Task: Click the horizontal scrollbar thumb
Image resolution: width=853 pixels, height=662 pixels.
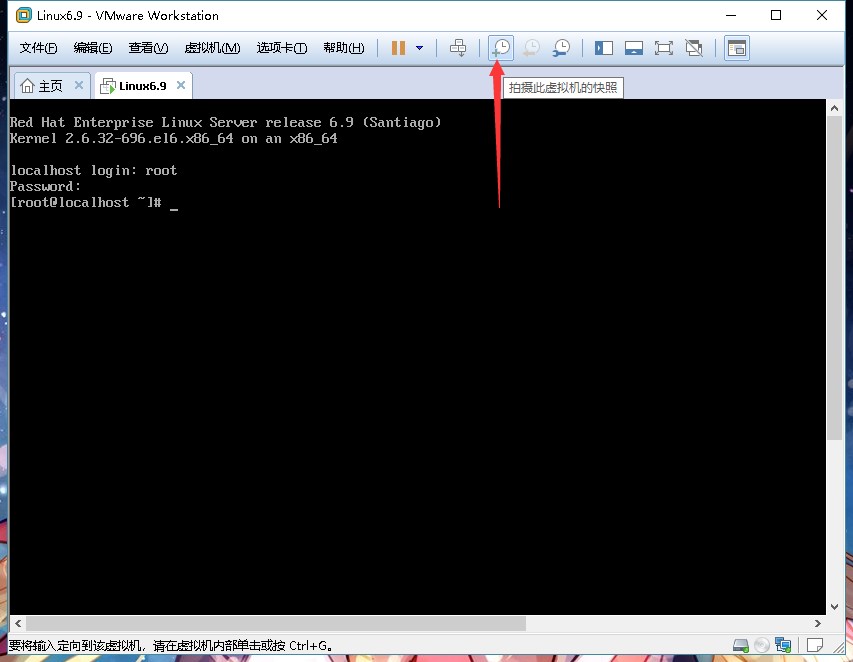Action: pos(276,623)
